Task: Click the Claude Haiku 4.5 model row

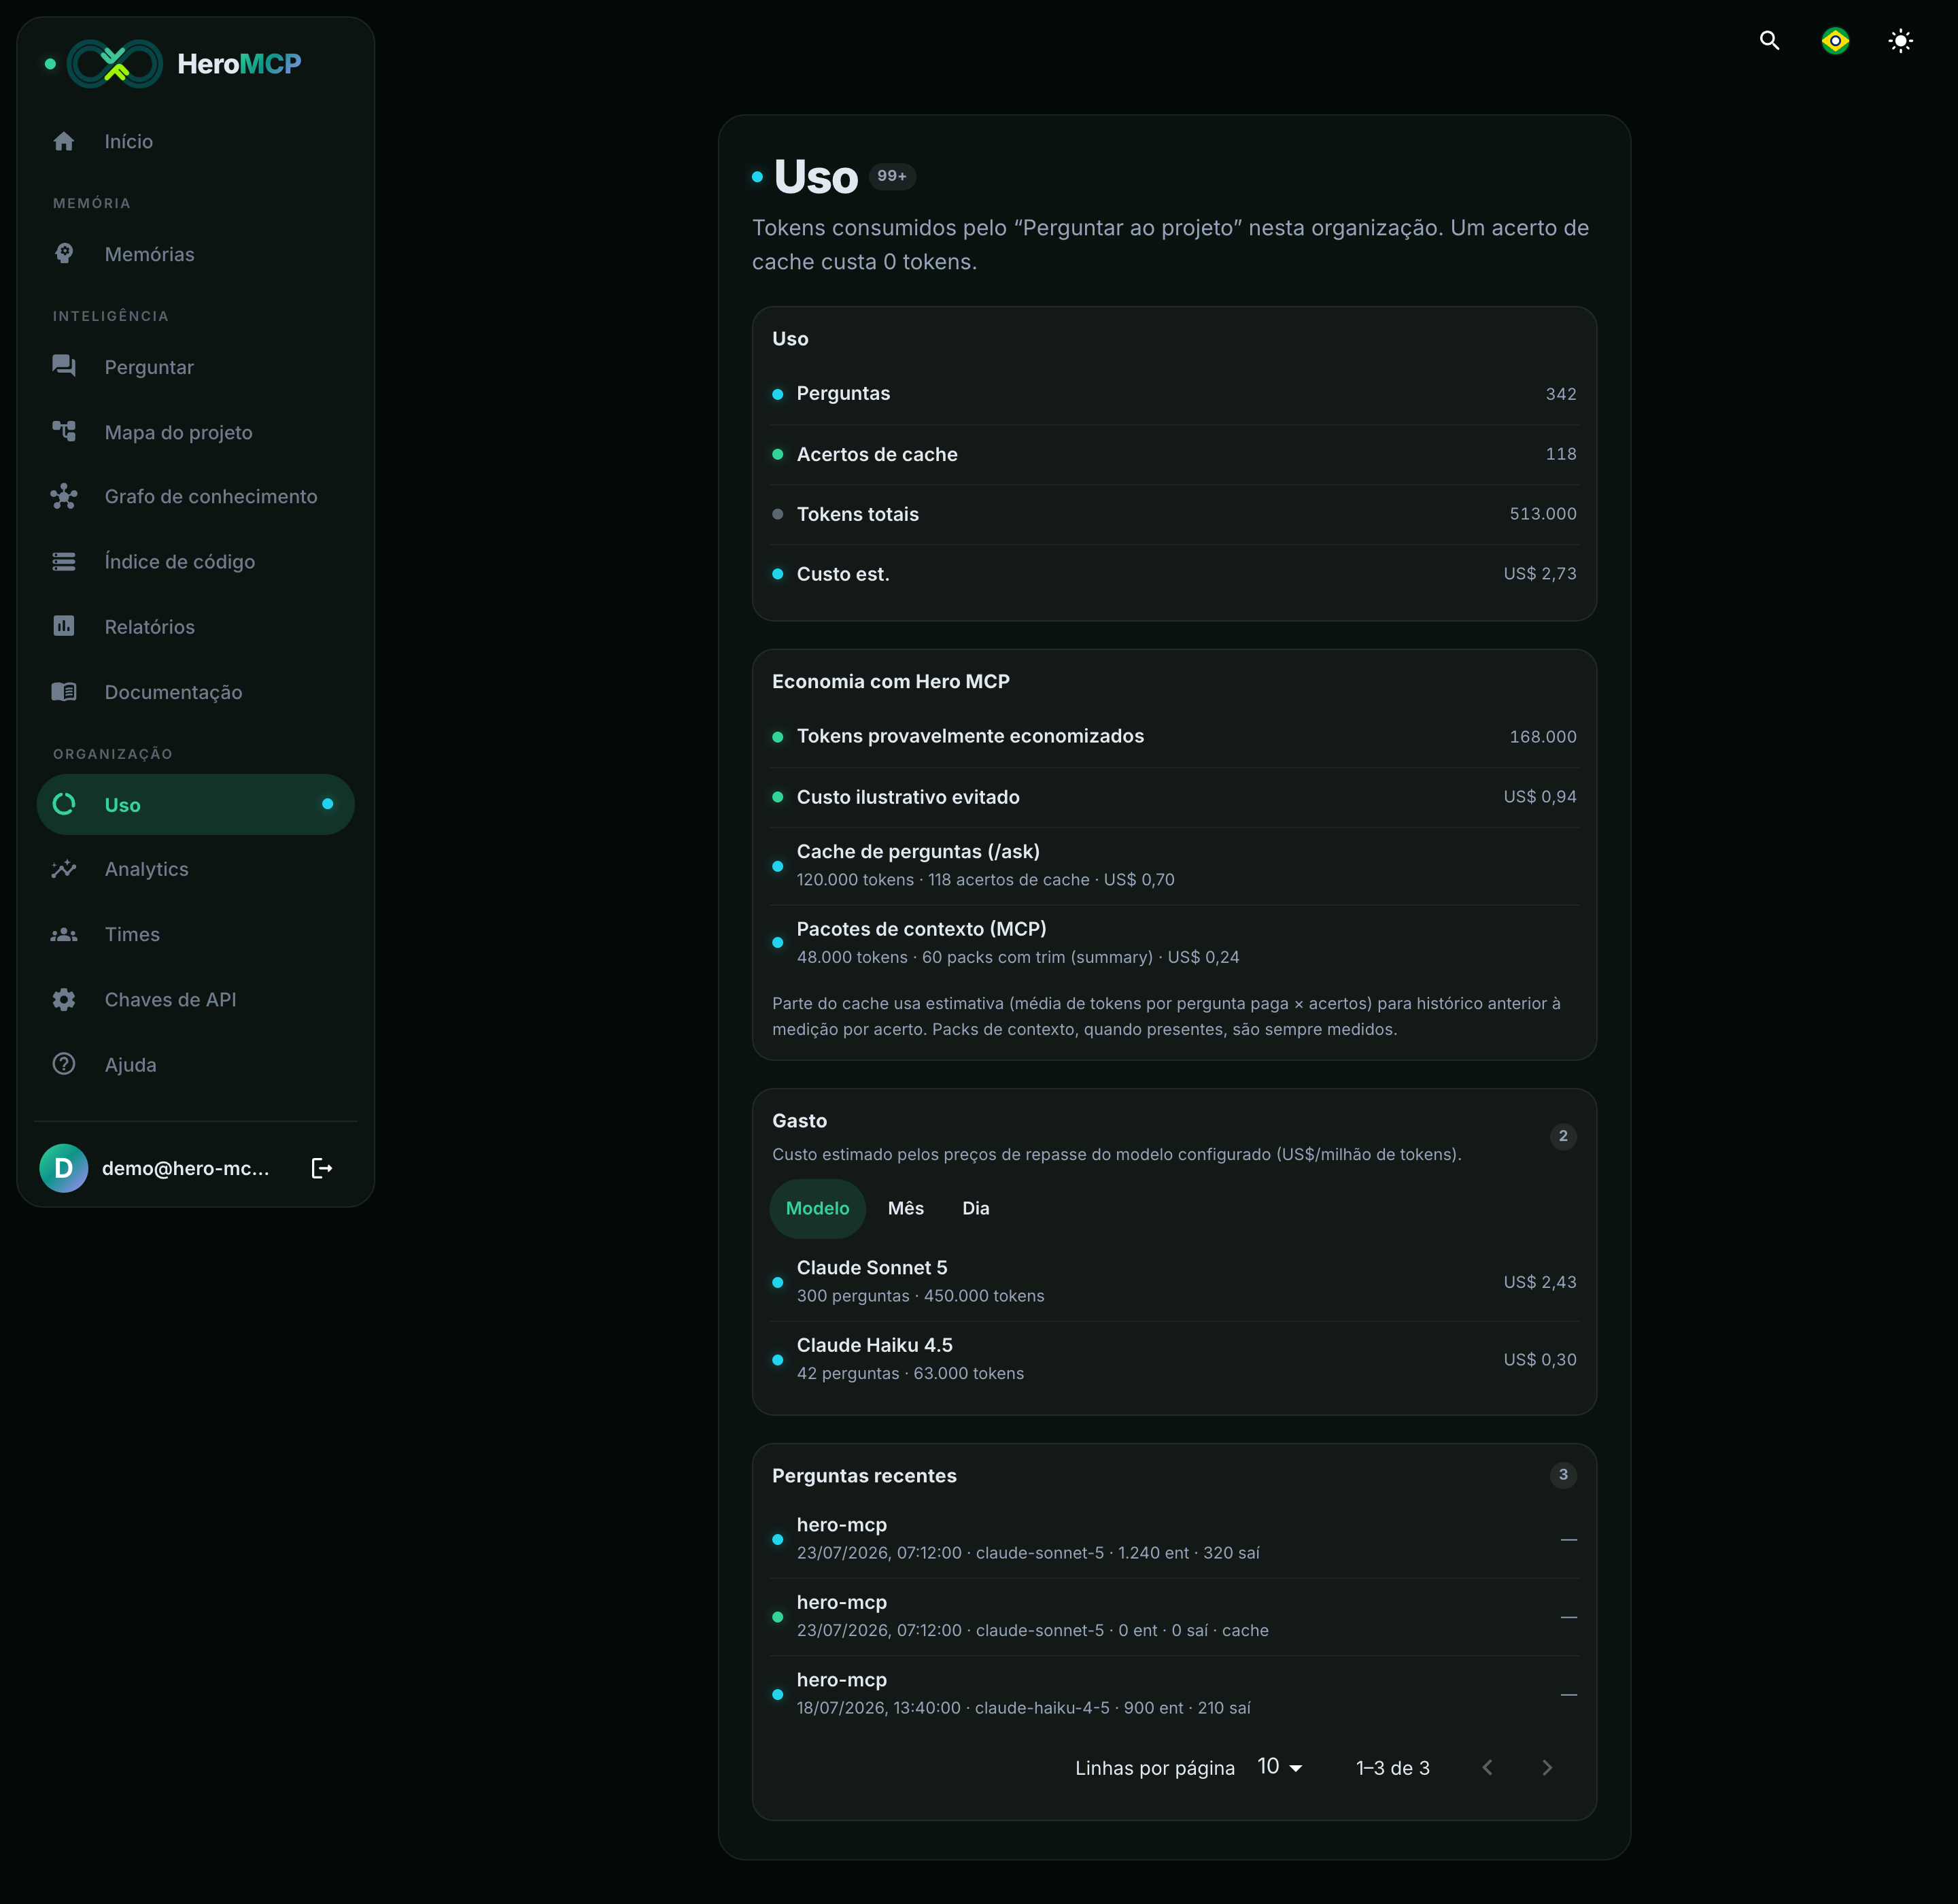Action: point(1174,1360)
